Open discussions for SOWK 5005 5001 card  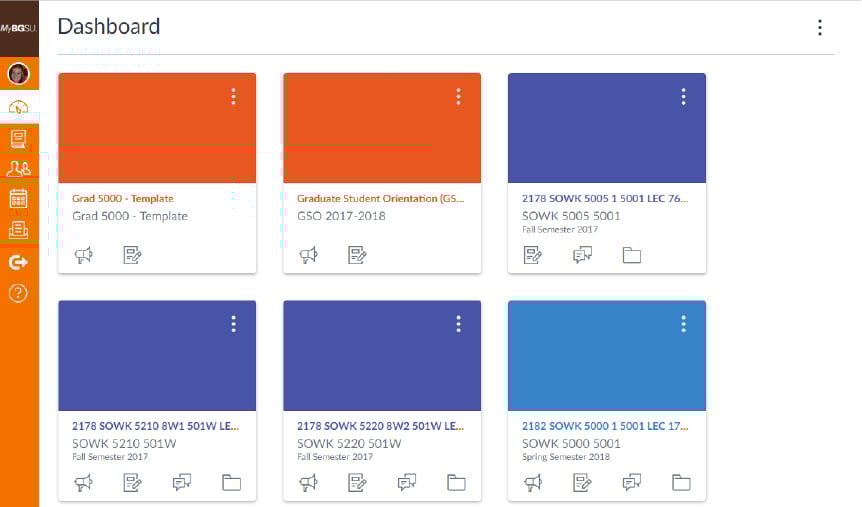click(582, 255)
